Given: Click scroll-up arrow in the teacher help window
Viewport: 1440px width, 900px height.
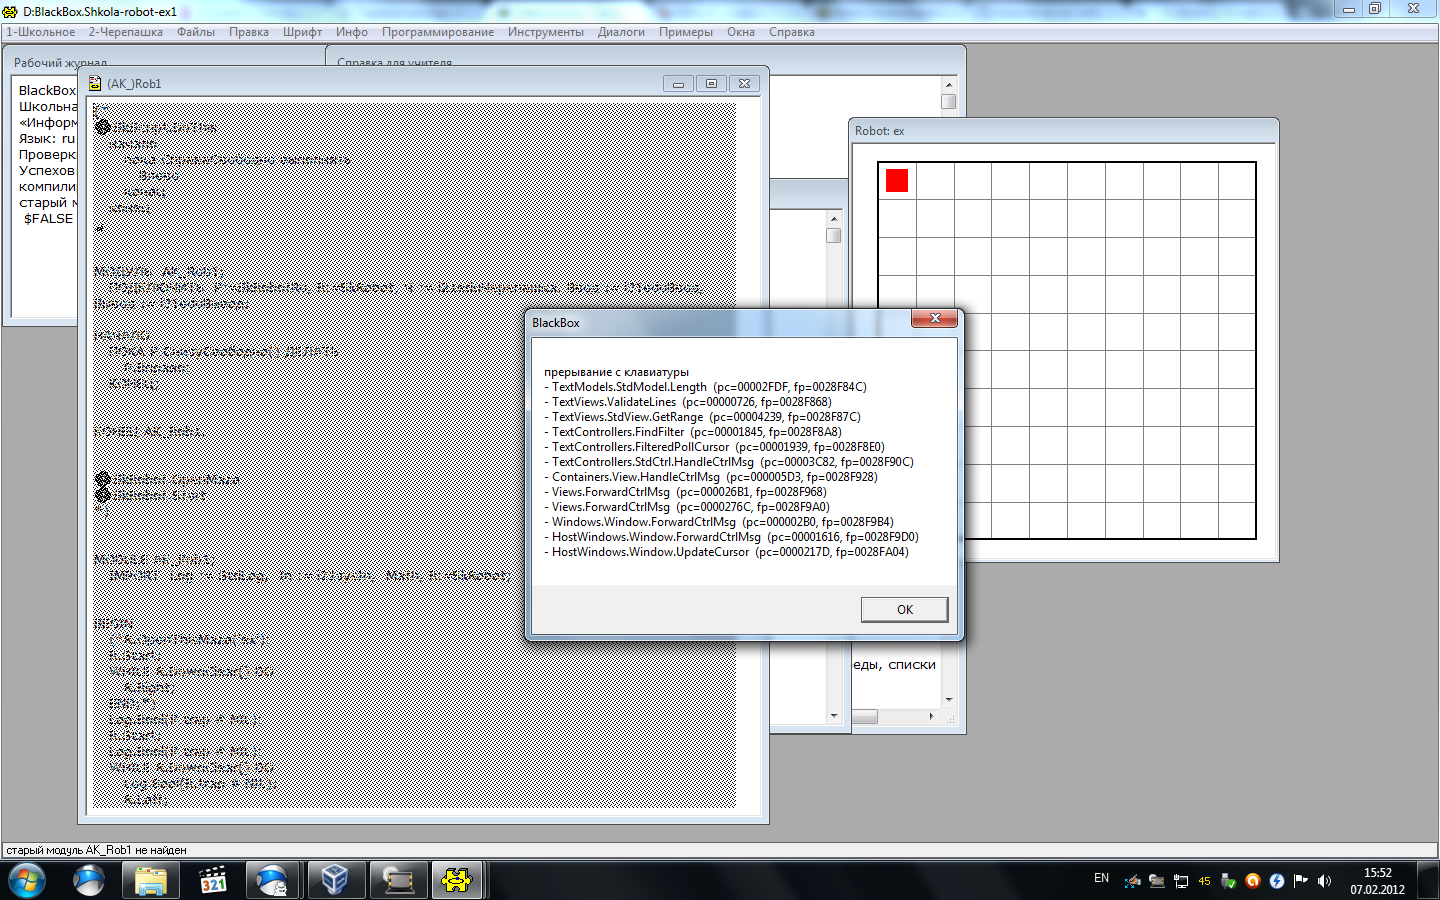Looking at the screenshot, I should pyautogui.click(x=949, y=84).
